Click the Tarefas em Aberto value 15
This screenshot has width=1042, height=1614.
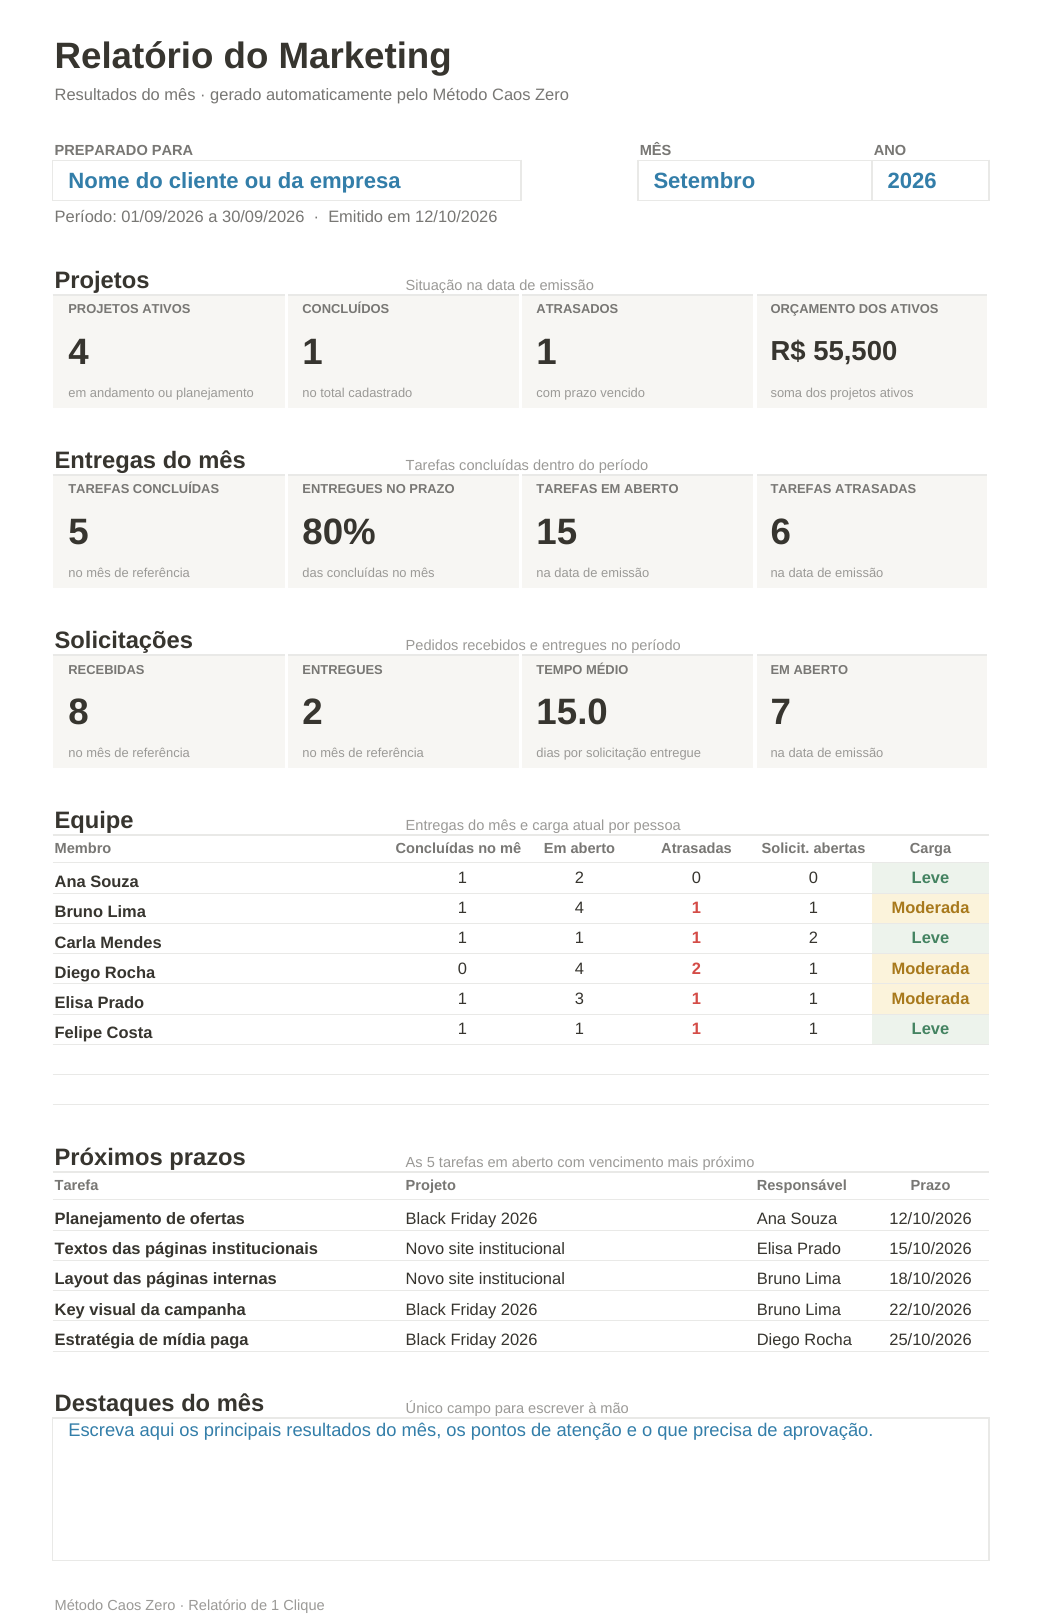[x=556, y=532]
